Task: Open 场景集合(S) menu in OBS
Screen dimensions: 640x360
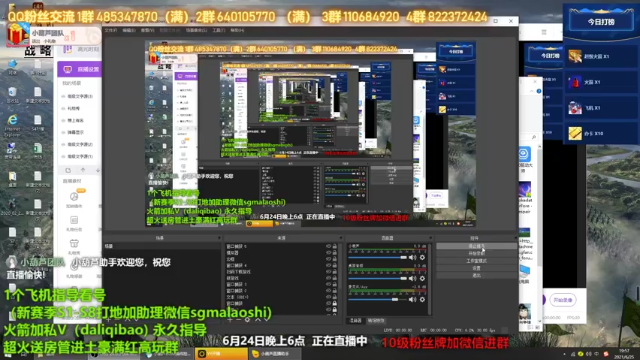Action: coord(196,31)
